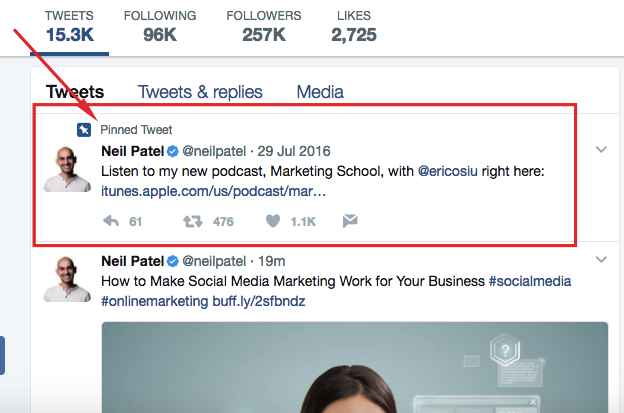The width and height of the screenshot is (624, 413).
Task: Click Neil Patel name on 19m tweet
Action: click(133, 261)
